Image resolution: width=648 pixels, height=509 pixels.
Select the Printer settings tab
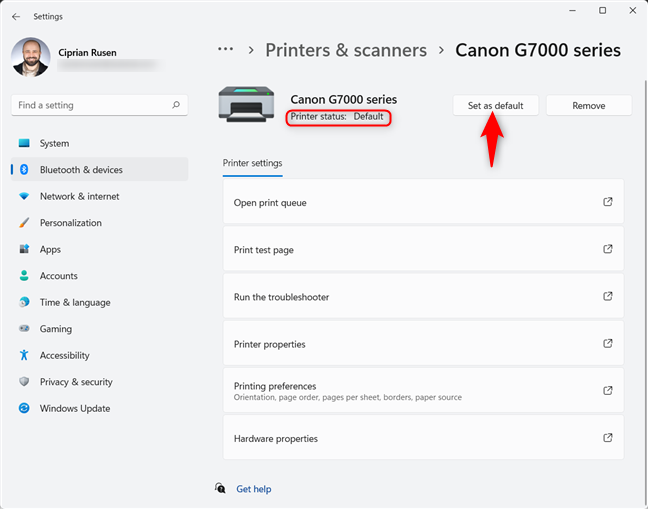coord(253,163)
